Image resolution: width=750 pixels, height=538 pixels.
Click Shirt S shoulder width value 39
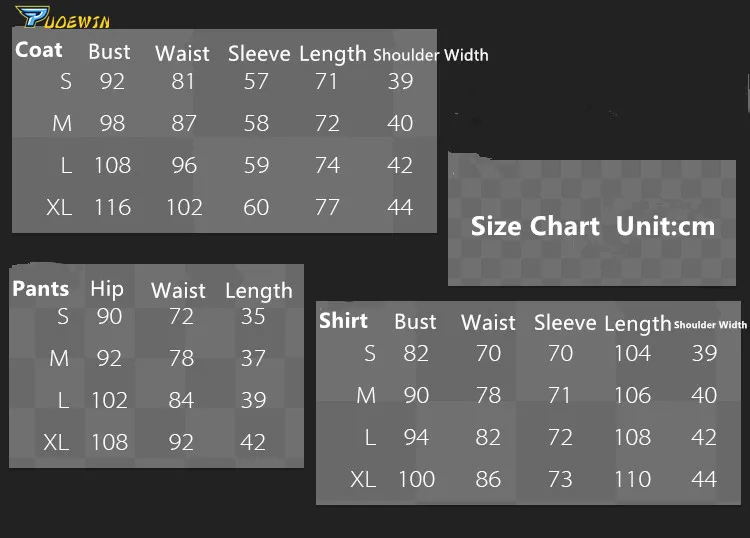click(x=704, y=353)
